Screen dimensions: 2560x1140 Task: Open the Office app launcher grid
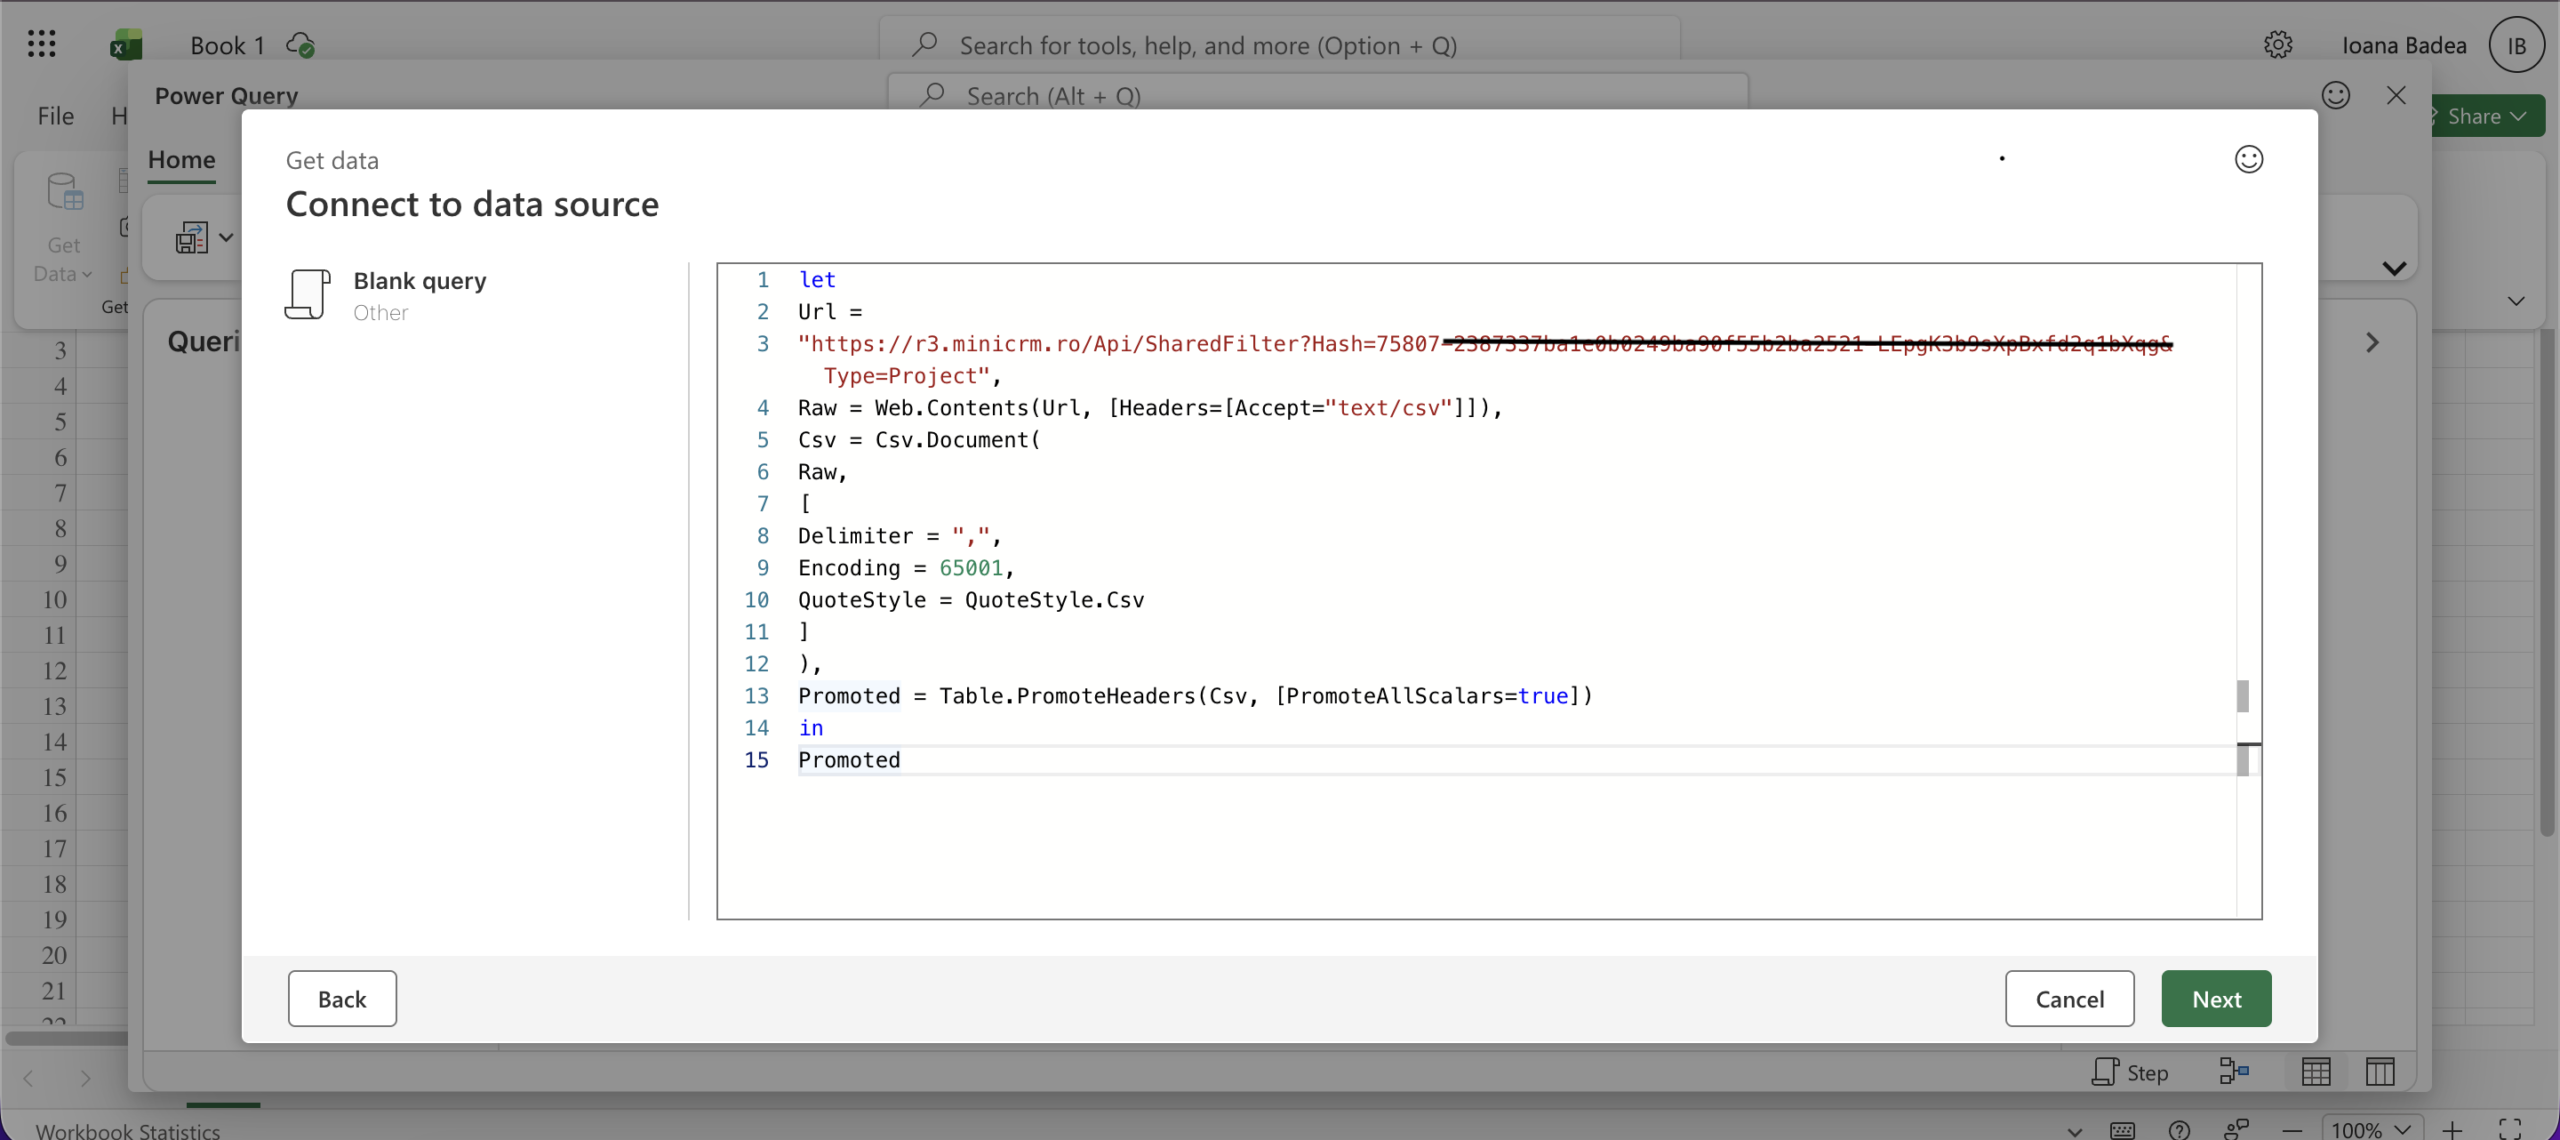pyautogui.click(x=41, y=44)
